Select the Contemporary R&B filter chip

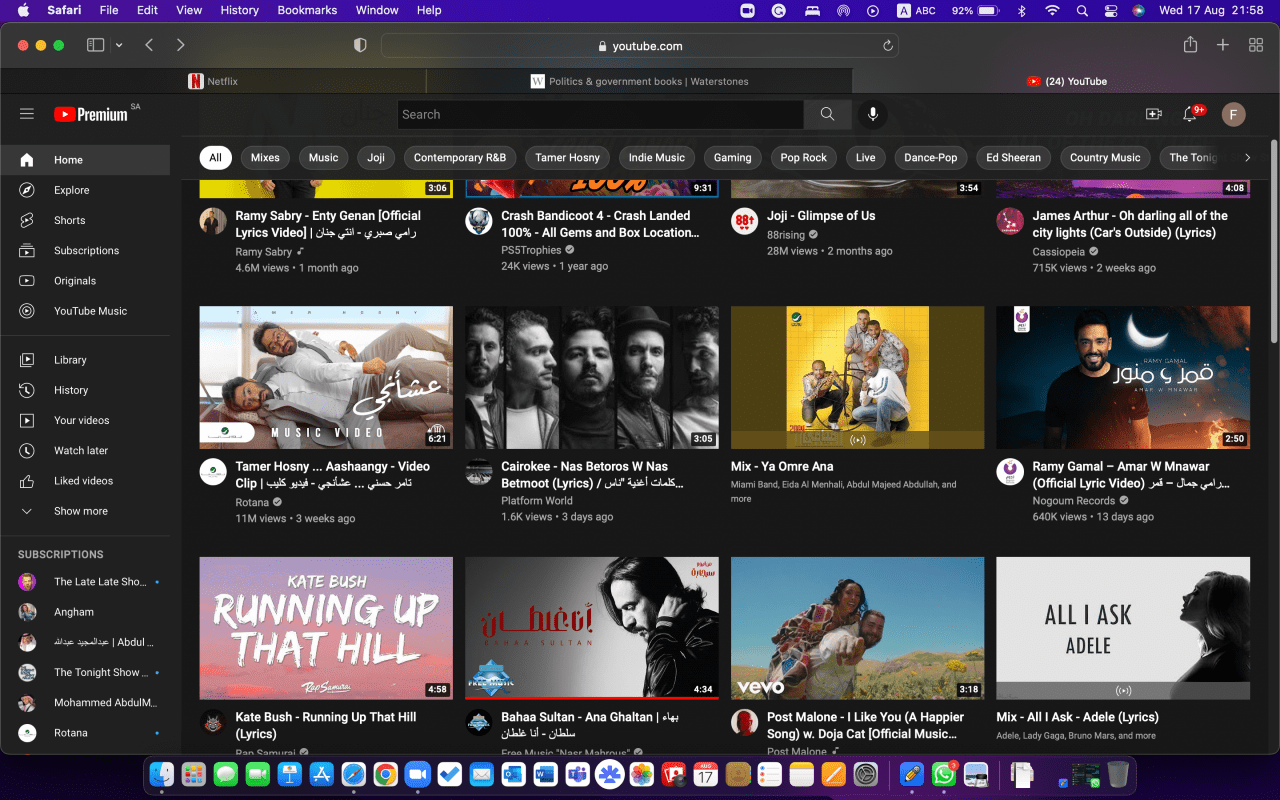[460, 157]
